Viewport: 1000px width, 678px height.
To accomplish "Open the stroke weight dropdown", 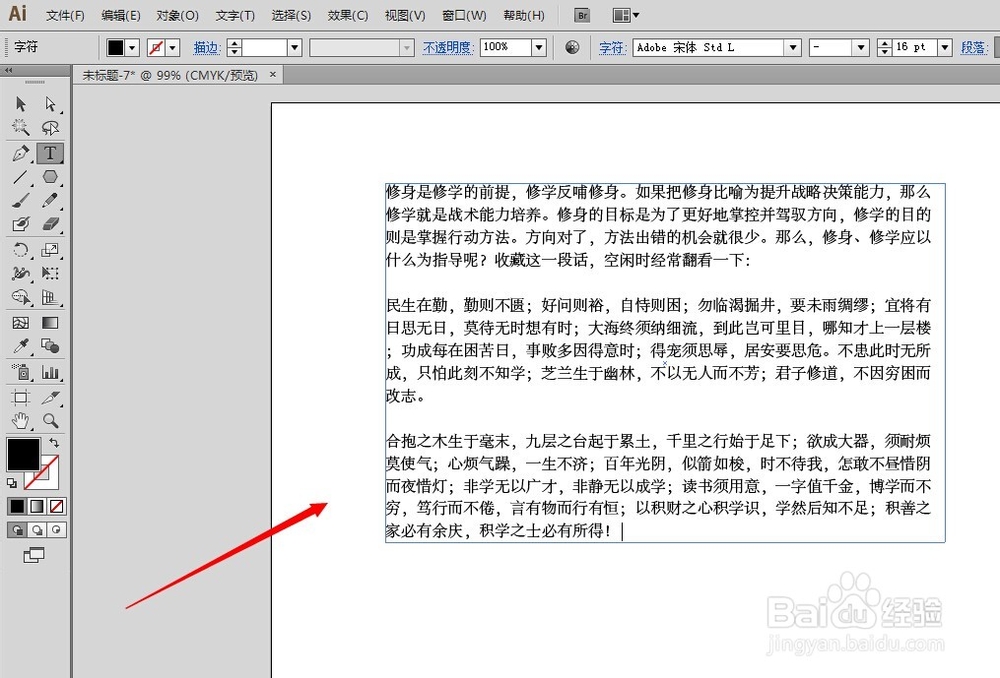I will tap(294, 47).
